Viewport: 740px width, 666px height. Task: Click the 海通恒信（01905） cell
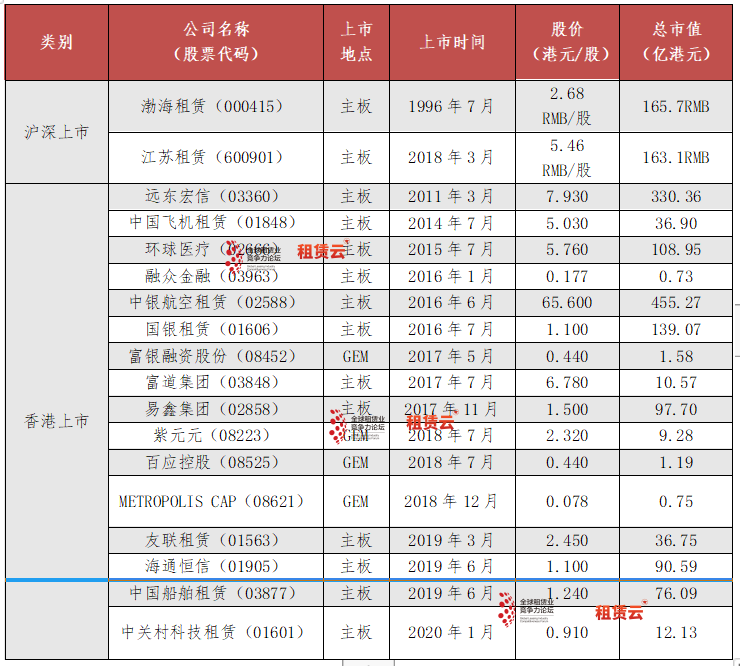click(216, 566)
